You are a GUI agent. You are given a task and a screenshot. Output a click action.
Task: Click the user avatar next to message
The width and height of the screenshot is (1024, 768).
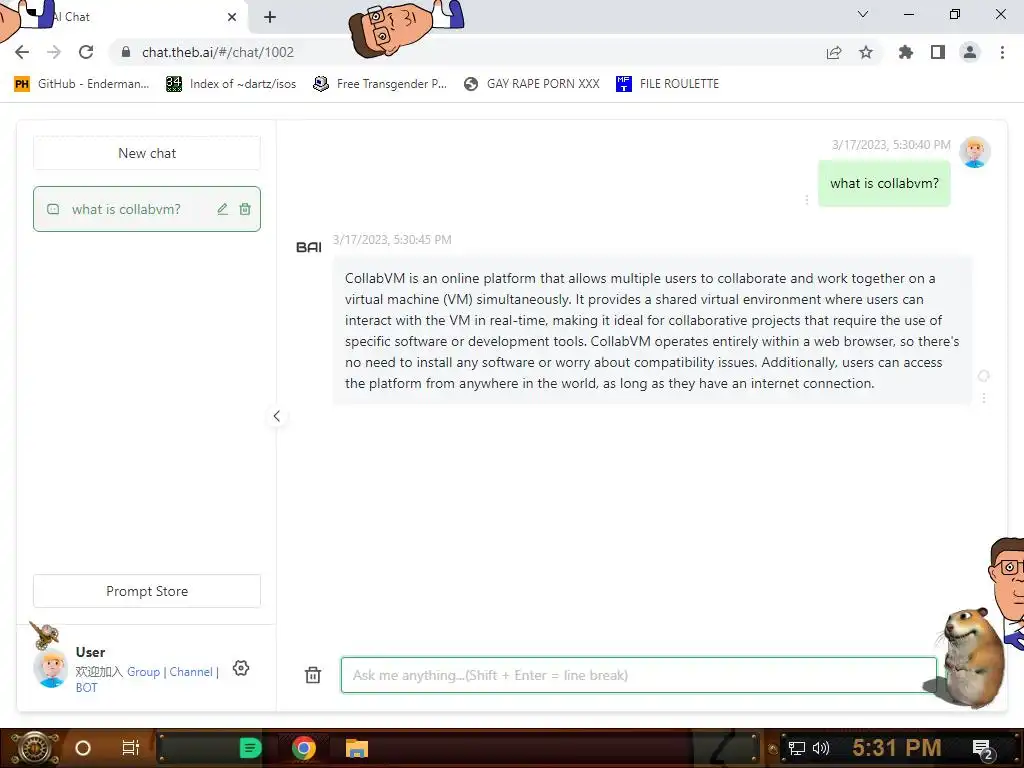[975, 152]
